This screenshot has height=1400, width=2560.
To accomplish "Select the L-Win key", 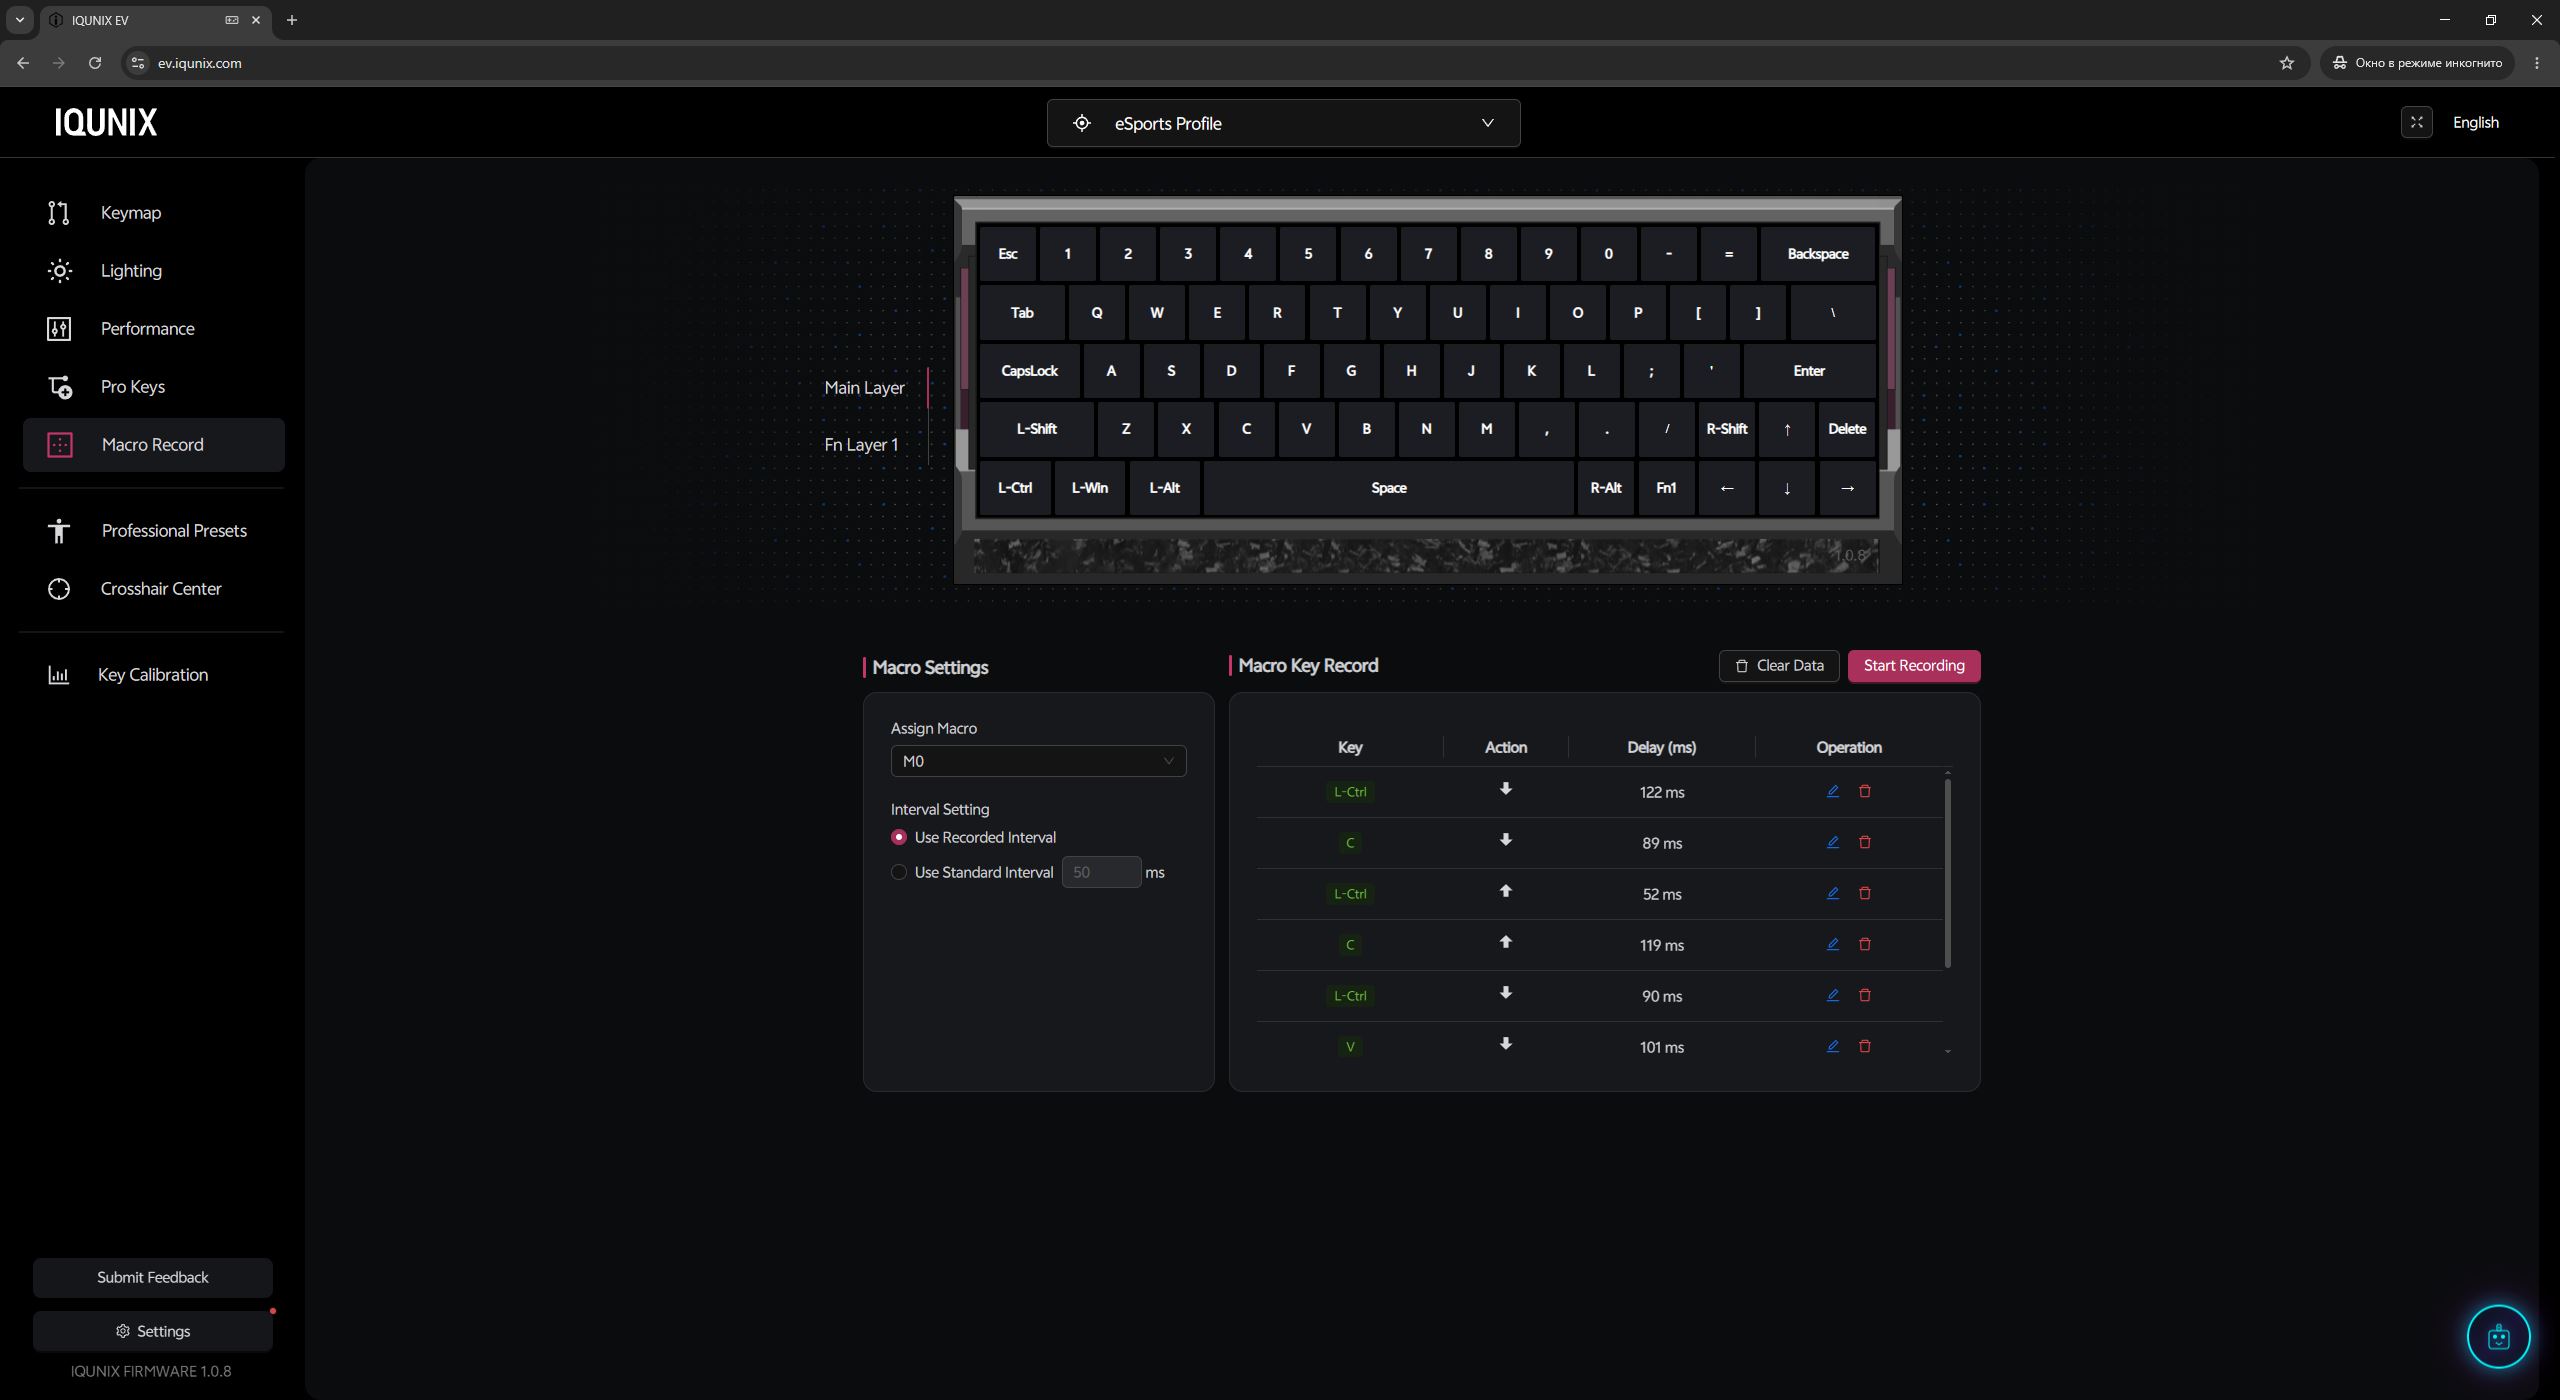I will coord(1089,488).
